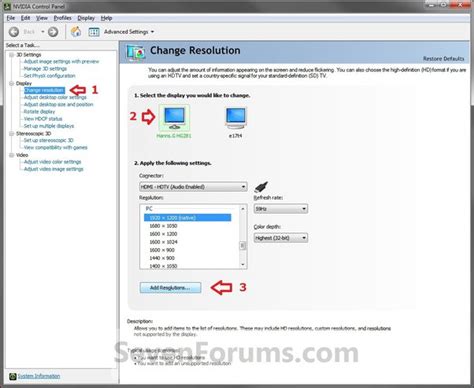Click the Add Resolutions button
474x388 pixels.
point(170,288)
